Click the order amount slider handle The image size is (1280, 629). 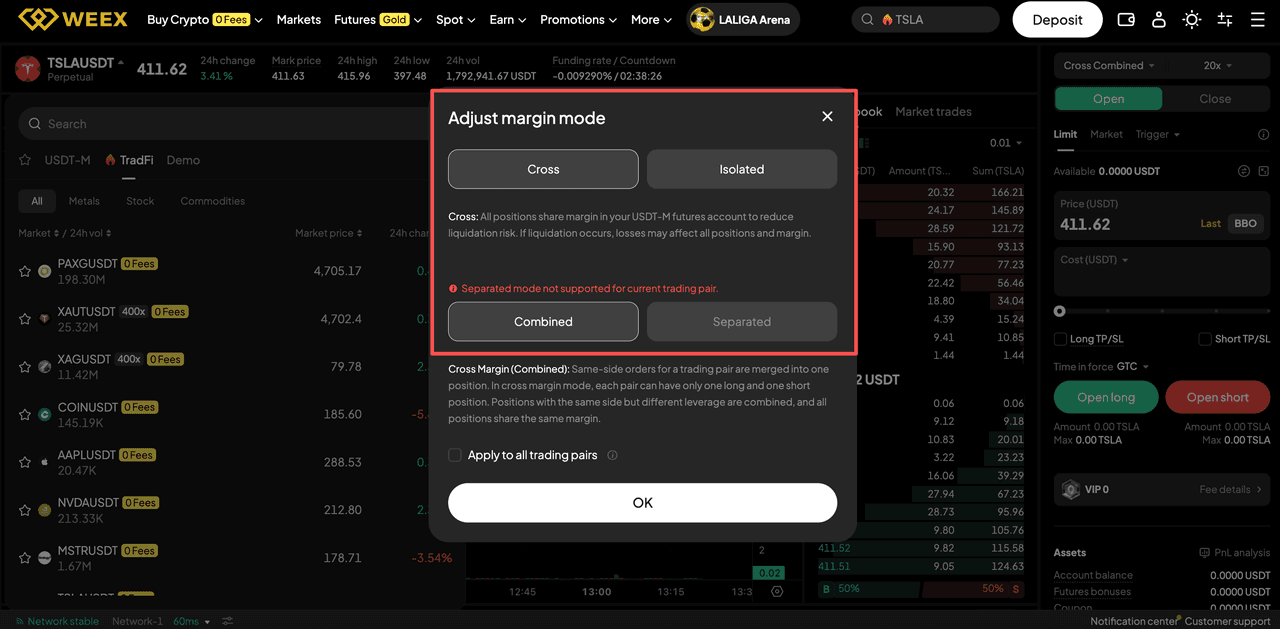coord(1060,311)
